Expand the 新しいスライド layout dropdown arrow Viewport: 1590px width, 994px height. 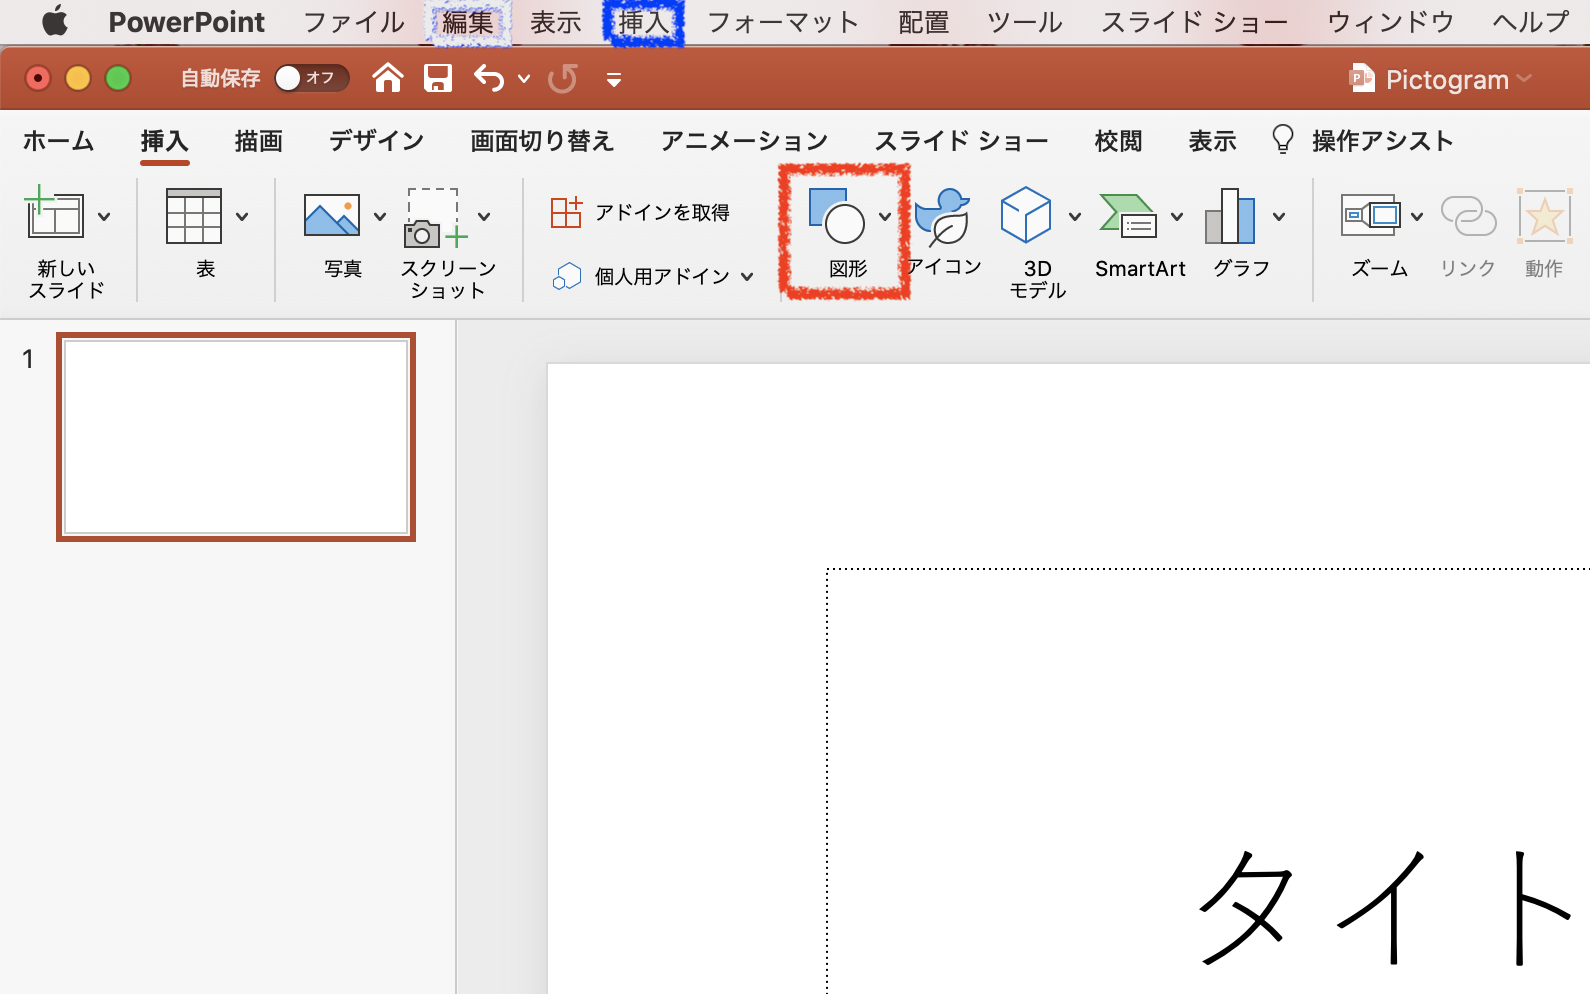104,216
